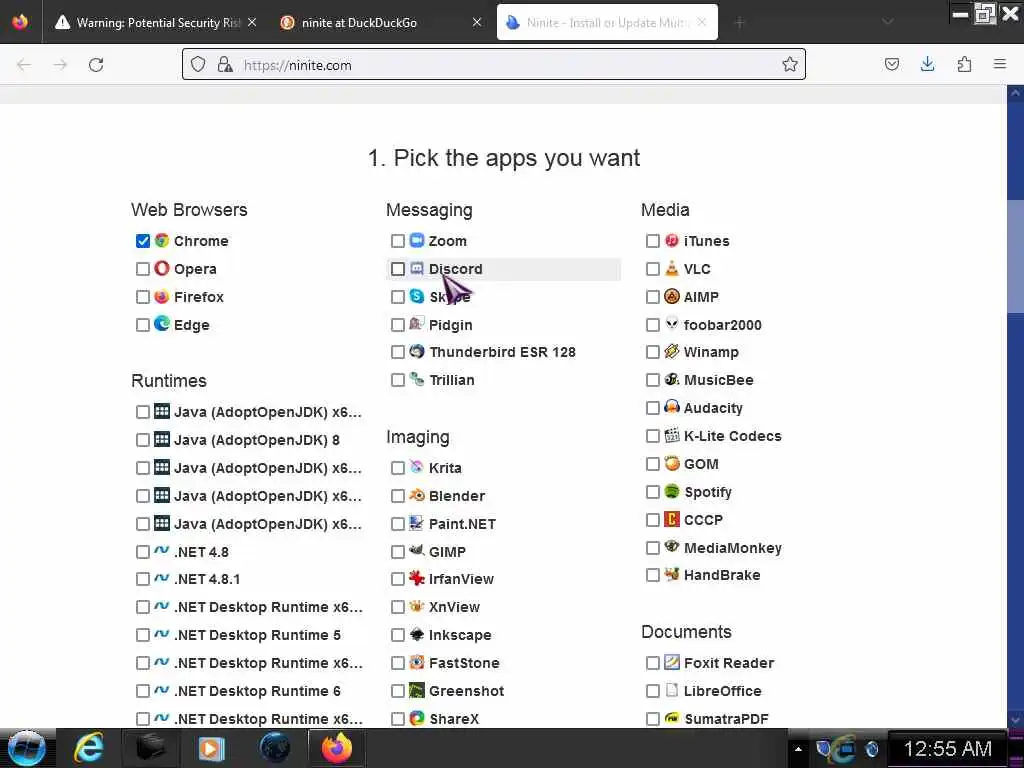
Task: Check the Paint.NET checkbox
Action: [398, 524]
